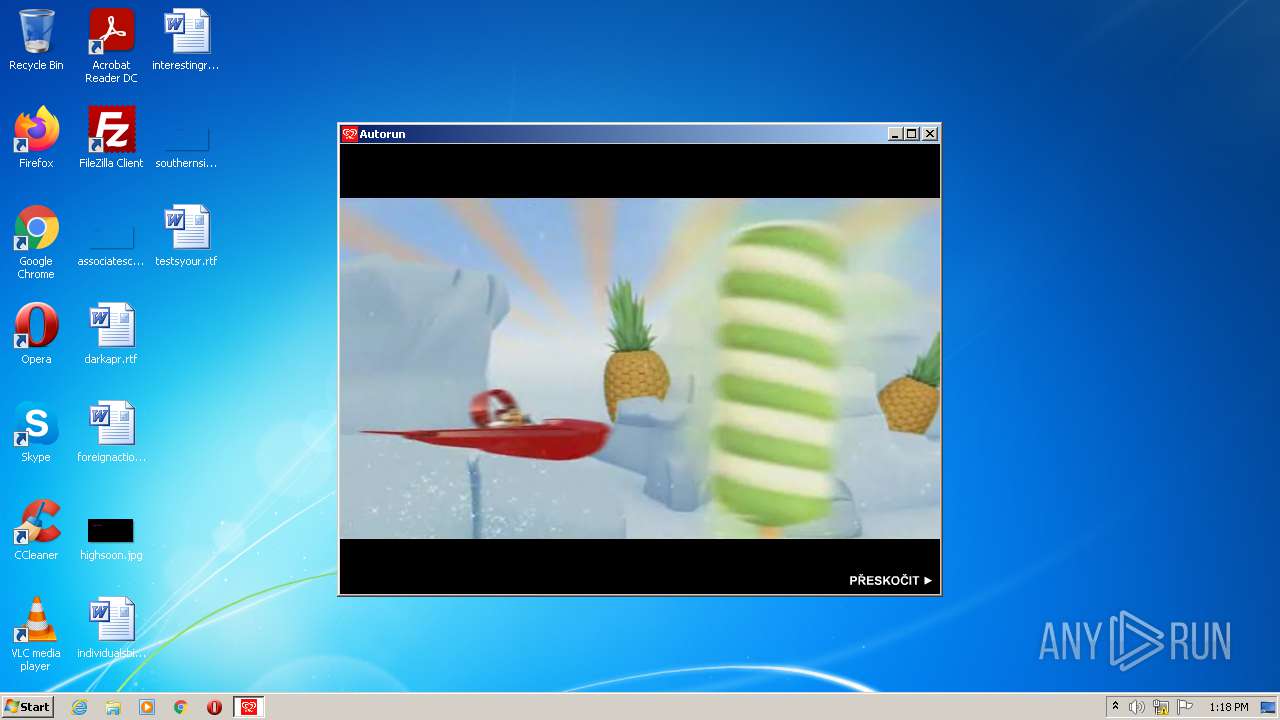Viewport: 1280px width, 720px height.
Task: Select the darkapr.rtf document
Action: click(x=111, y=334)
